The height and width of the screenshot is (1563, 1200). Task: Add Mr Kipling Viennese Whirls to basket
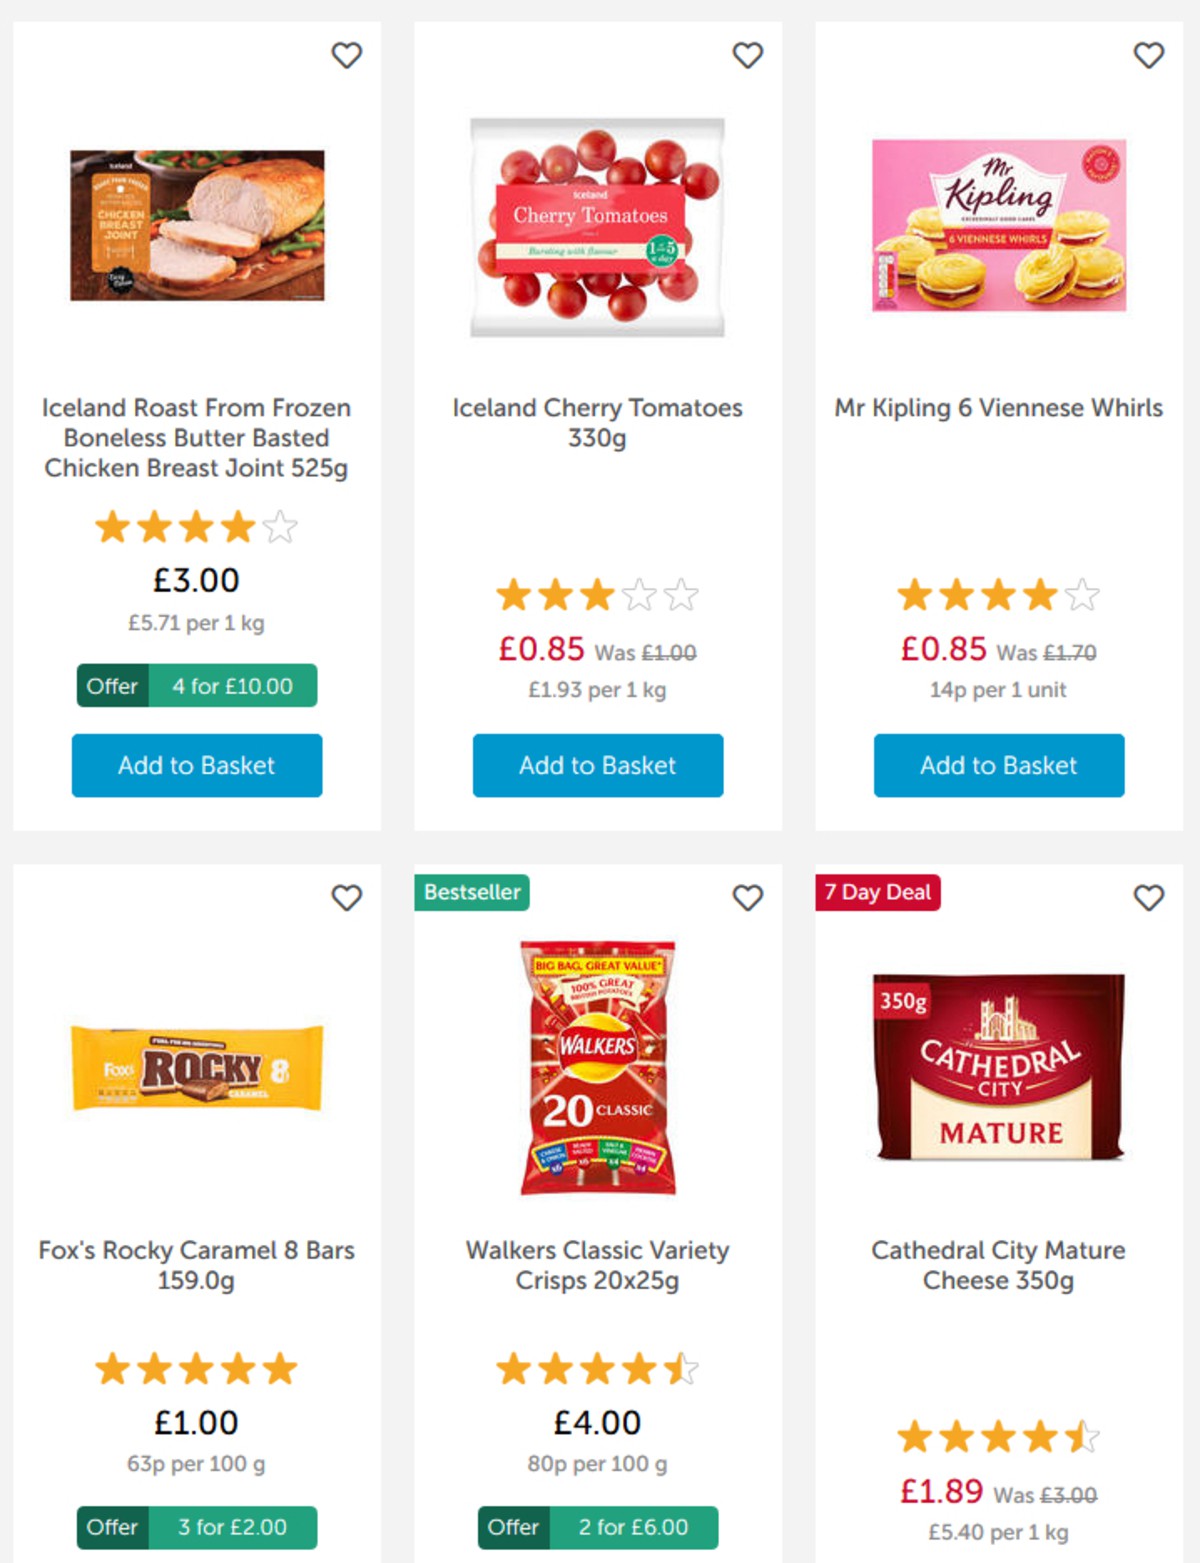click(997, 765)
